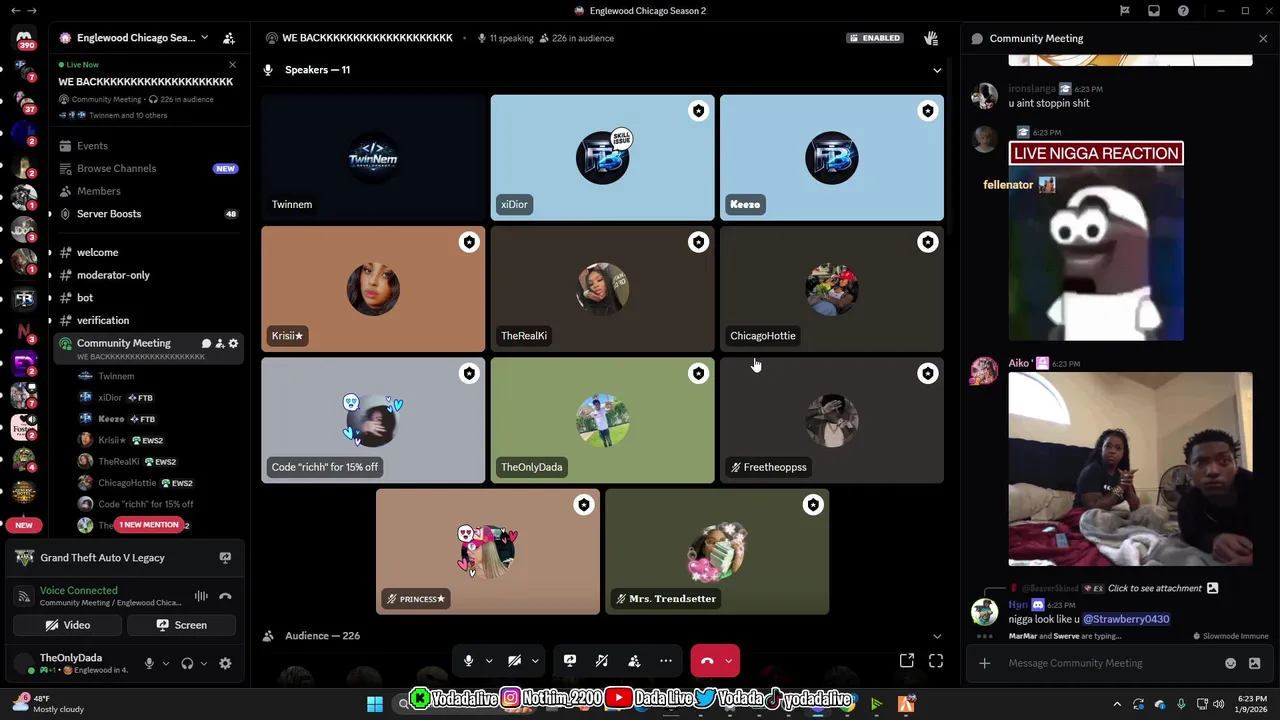Click @Strawberry0430 mention link

(x=1126, y=619)
